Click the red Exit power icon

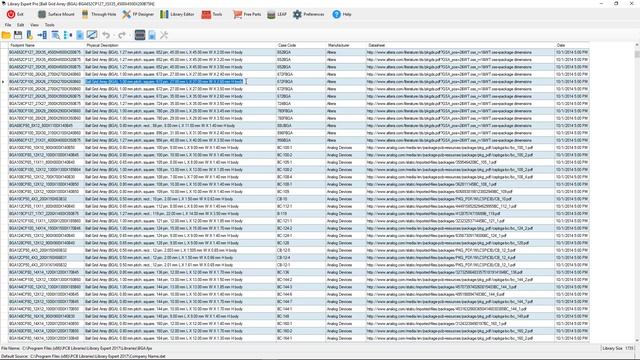pos(11,14)
